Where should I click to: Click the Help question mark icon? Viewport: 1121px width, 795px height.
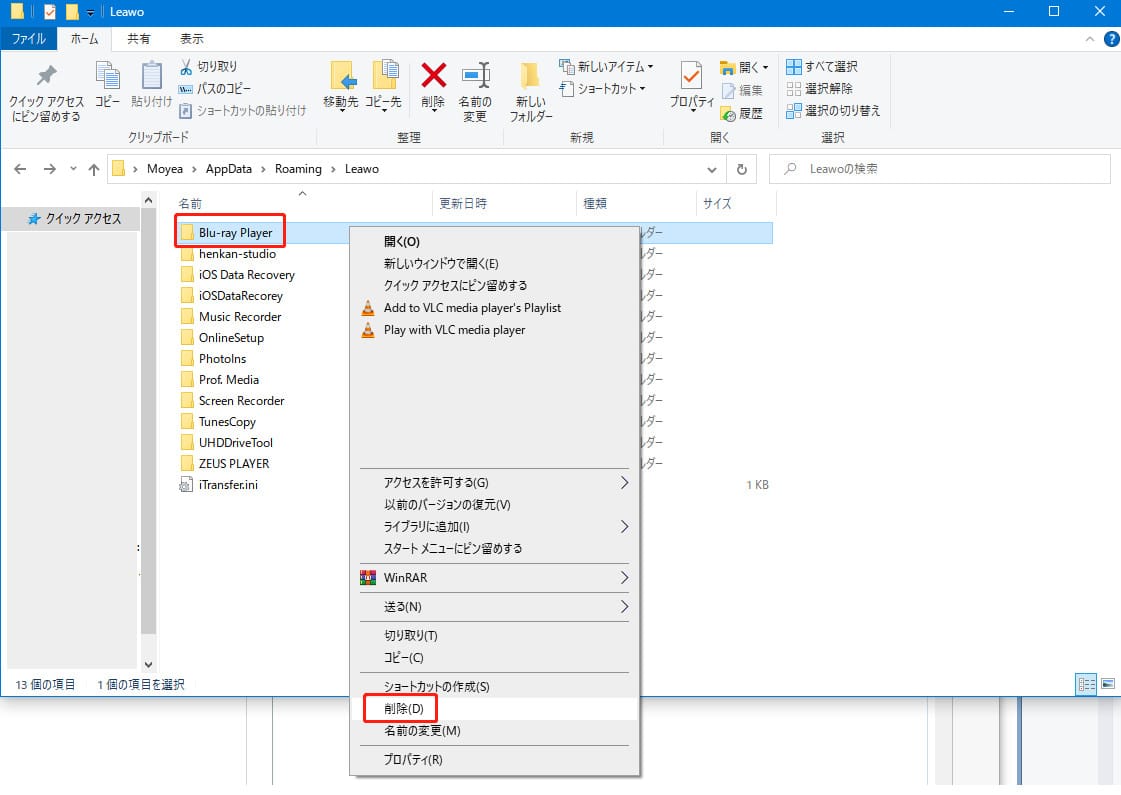click(x=1111, y=39)
